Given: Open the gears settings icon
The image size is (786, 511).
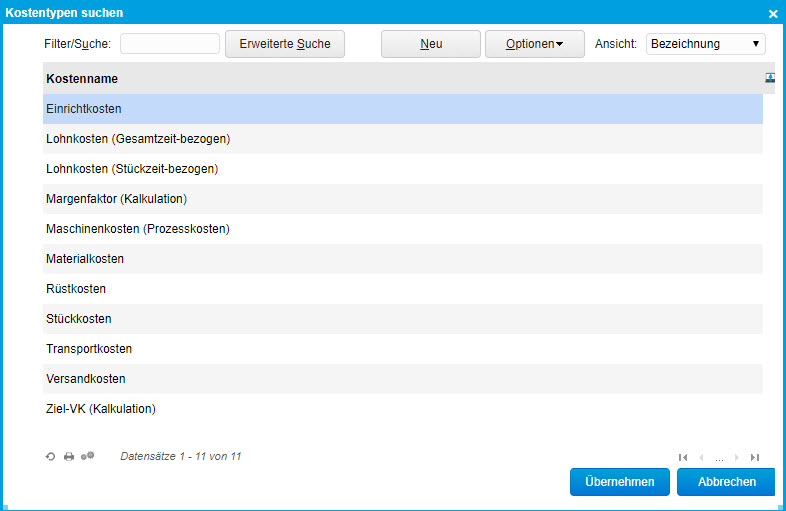Looking at the screenshot, I should 88,456.
